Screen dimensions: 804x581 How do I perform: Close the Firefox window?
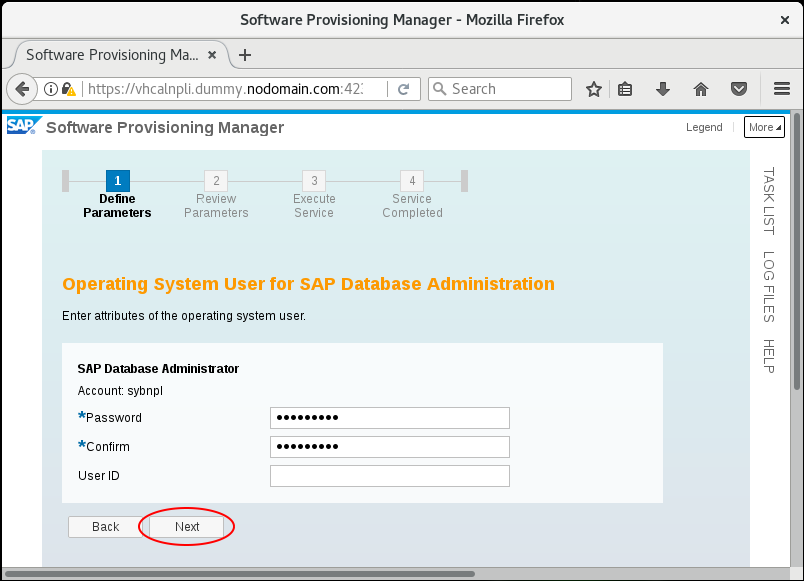tap(785, 20)
